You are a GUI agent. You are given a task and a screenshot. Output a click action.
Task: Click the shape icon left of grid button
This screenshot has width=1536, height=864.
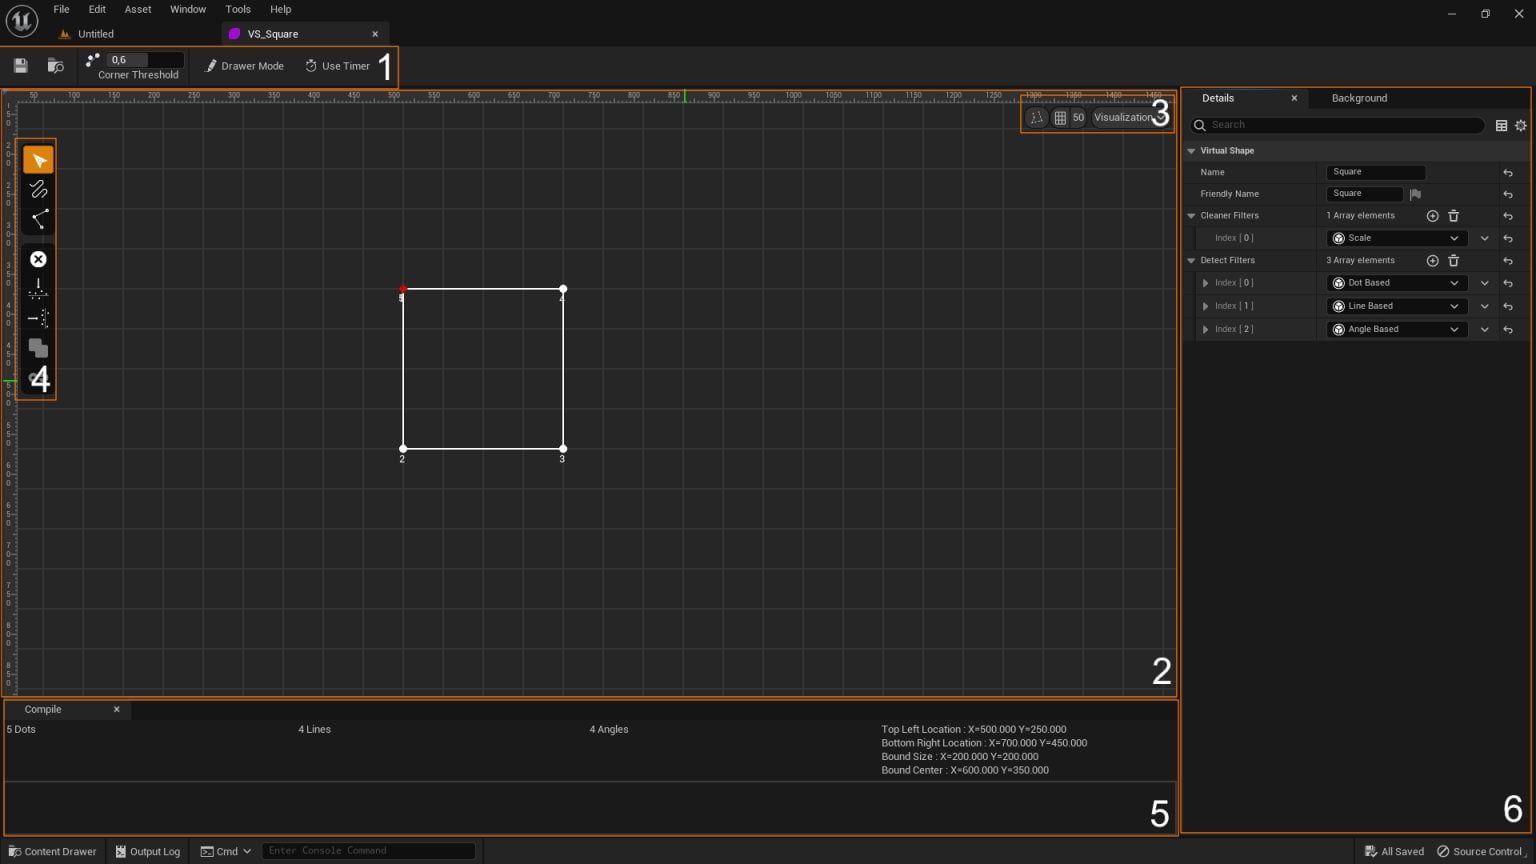1036,117
